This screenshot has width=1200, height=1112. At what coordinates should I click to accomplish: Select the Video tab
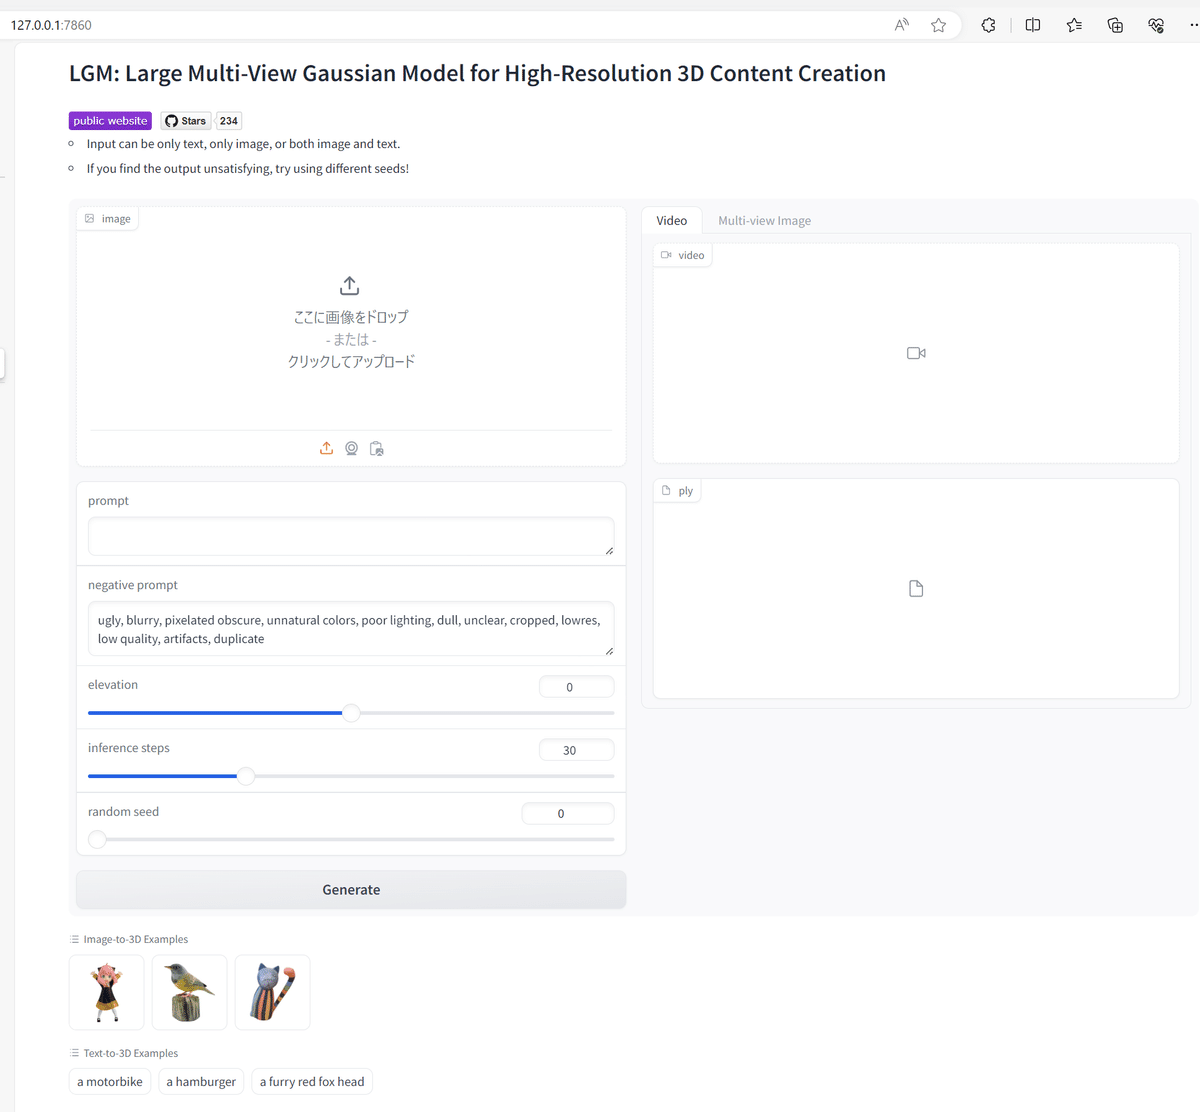tap(672, 221)
